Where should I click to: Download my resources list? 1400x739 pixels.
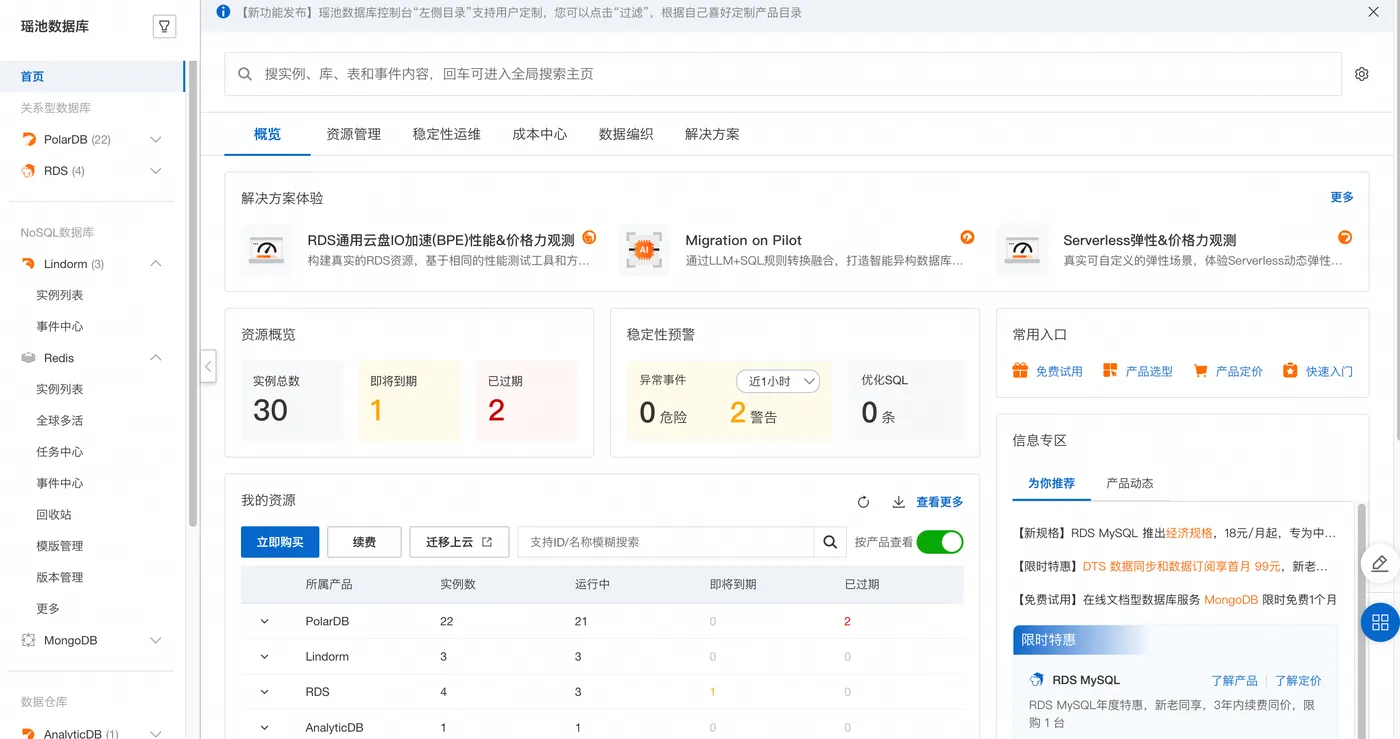click(898, 502)
